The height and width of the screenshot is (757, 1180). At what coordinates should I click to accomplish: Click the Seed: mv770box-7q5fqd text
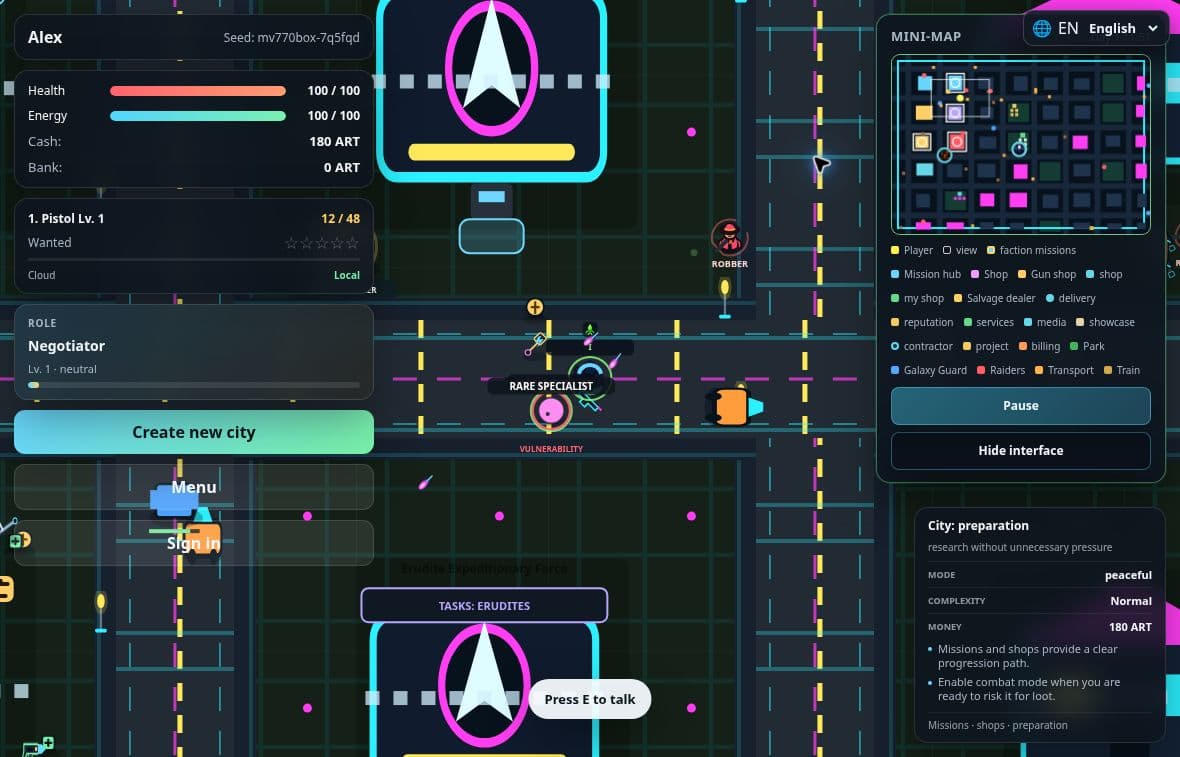click(291, 38)
